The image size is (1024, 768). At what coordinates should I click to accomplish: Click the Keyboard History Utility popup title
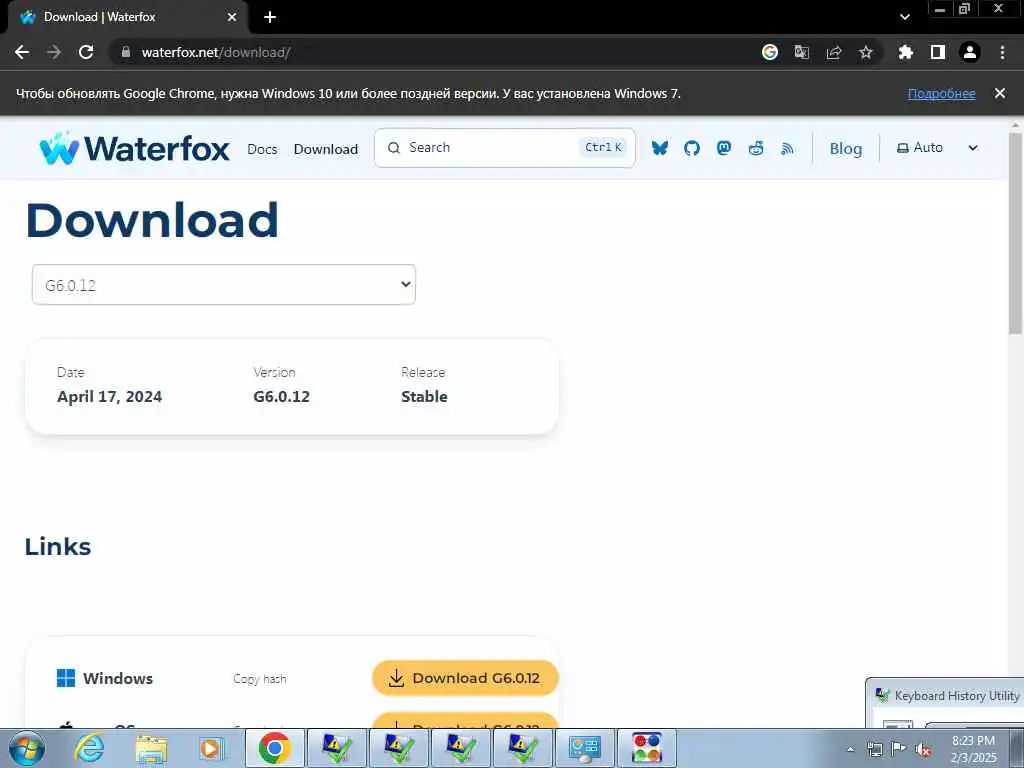[x=956, y=696]
